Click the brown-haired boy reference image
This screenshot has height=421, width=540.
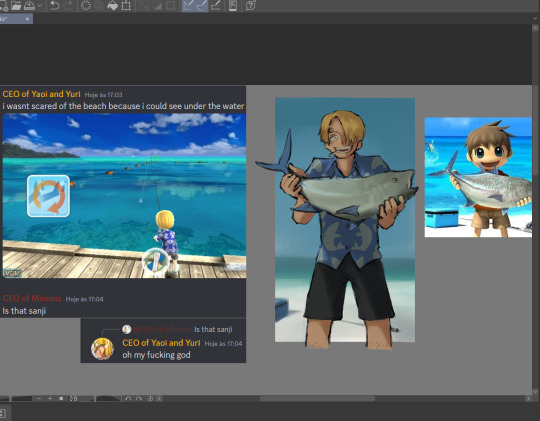point(478,177)
